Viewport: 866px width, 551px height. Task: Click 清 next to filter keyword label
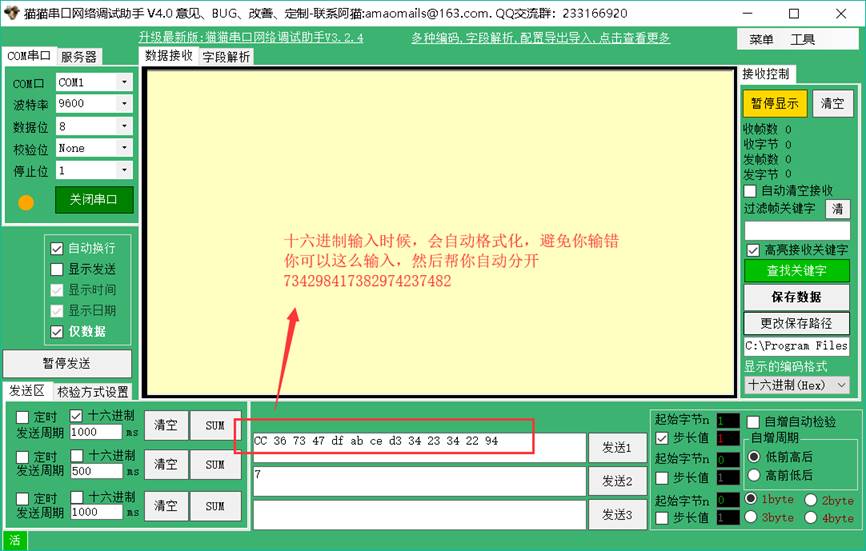click(838, 209)
